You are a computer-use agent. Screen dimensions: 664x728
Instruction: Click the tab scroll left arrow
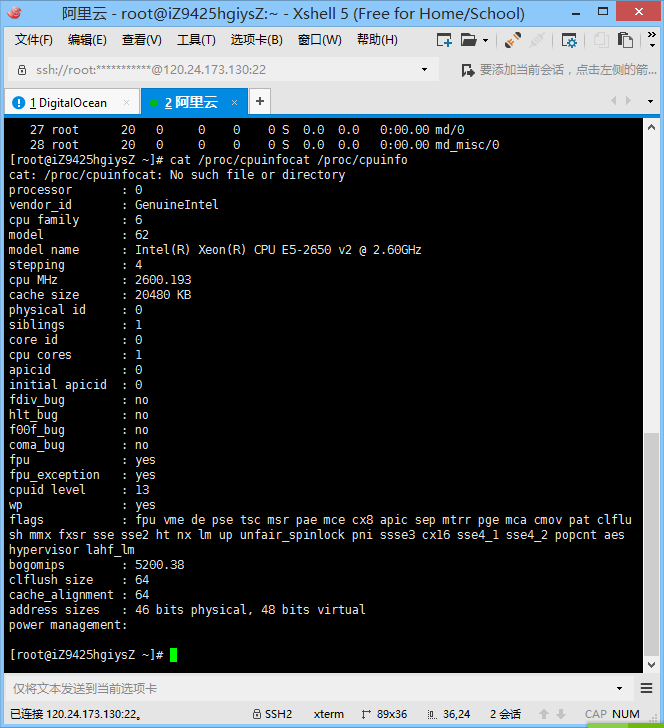click(x=614, y=101)
